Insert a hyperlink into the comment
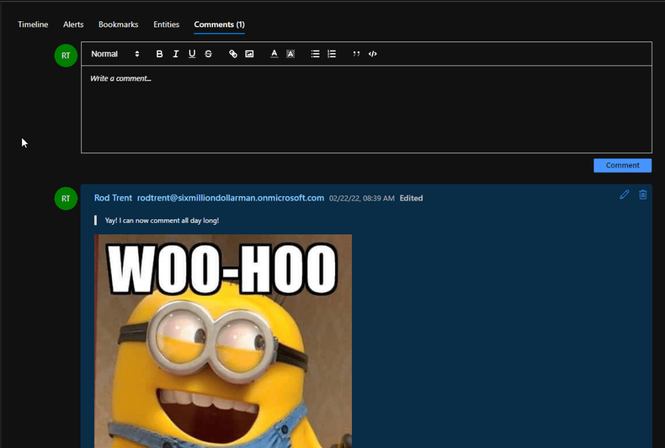Viewport: 665px width, 448px height. (x=233, y=54)
